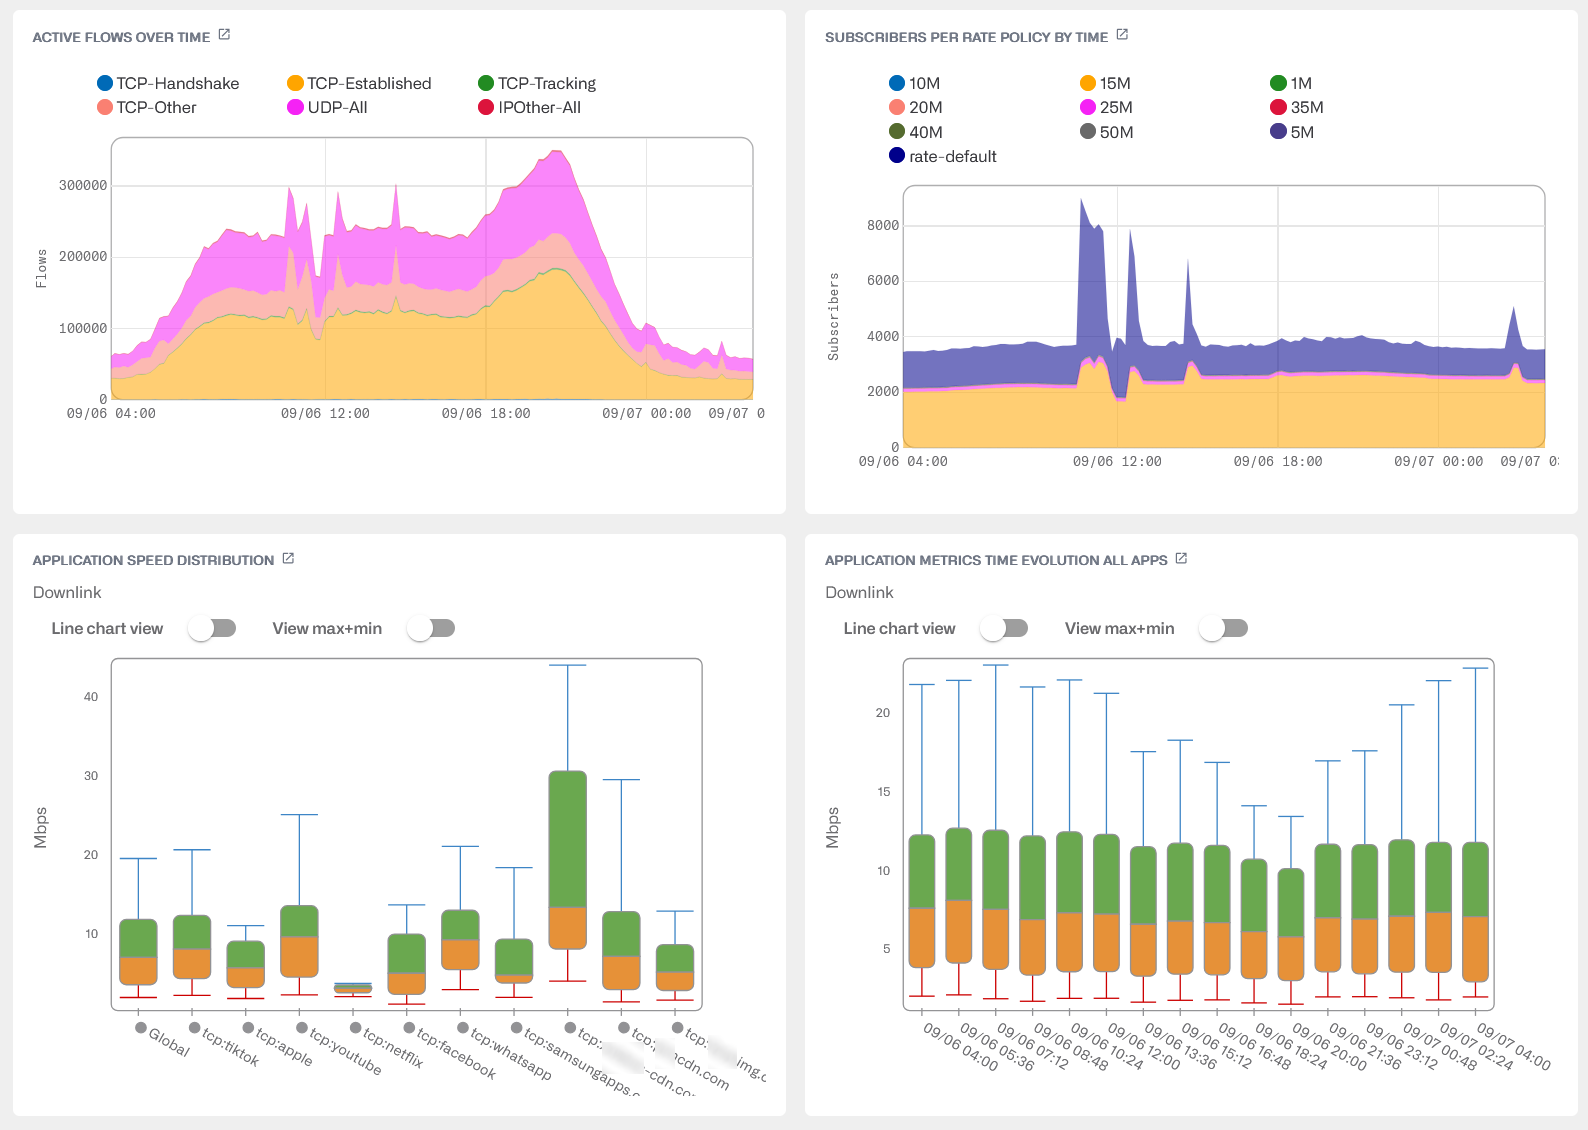Image resolution: width=1588 pixels, height=1130 pixels.
Task: Enable View max+min in Metrics Time Evolution
Action: click(x=1224, y=628)
